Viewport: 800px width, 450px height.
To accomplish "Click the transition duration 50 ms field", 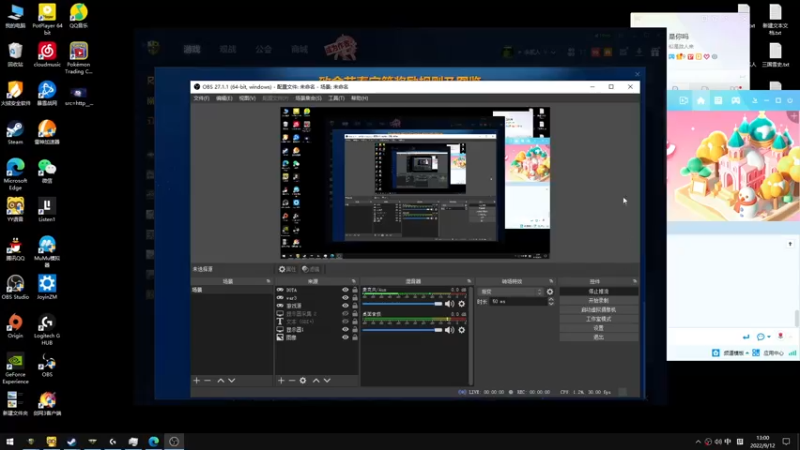I will pyautogui.click(x=518, y=302).
